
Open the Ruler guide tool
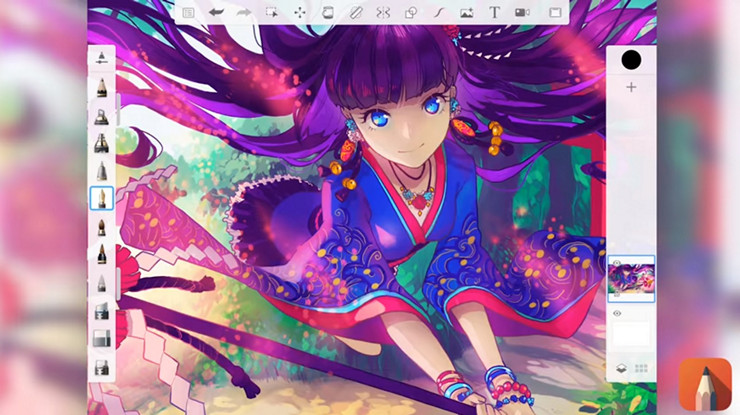pyautogui.click(x=355, y=12)
